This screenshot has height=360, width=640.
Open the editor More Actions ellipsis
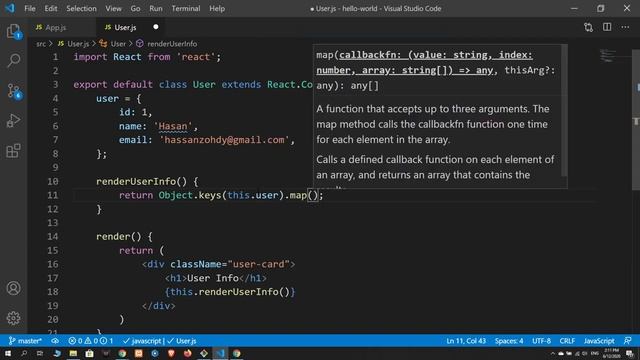click(x=625, y=27)
